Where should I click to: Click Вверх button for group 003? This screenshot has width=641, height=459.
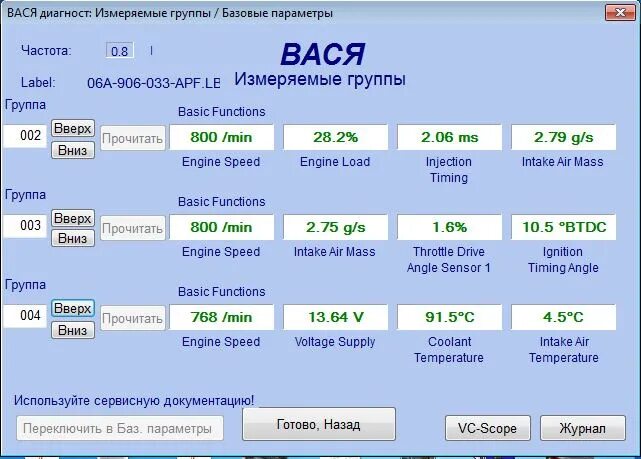coord(73,218)
